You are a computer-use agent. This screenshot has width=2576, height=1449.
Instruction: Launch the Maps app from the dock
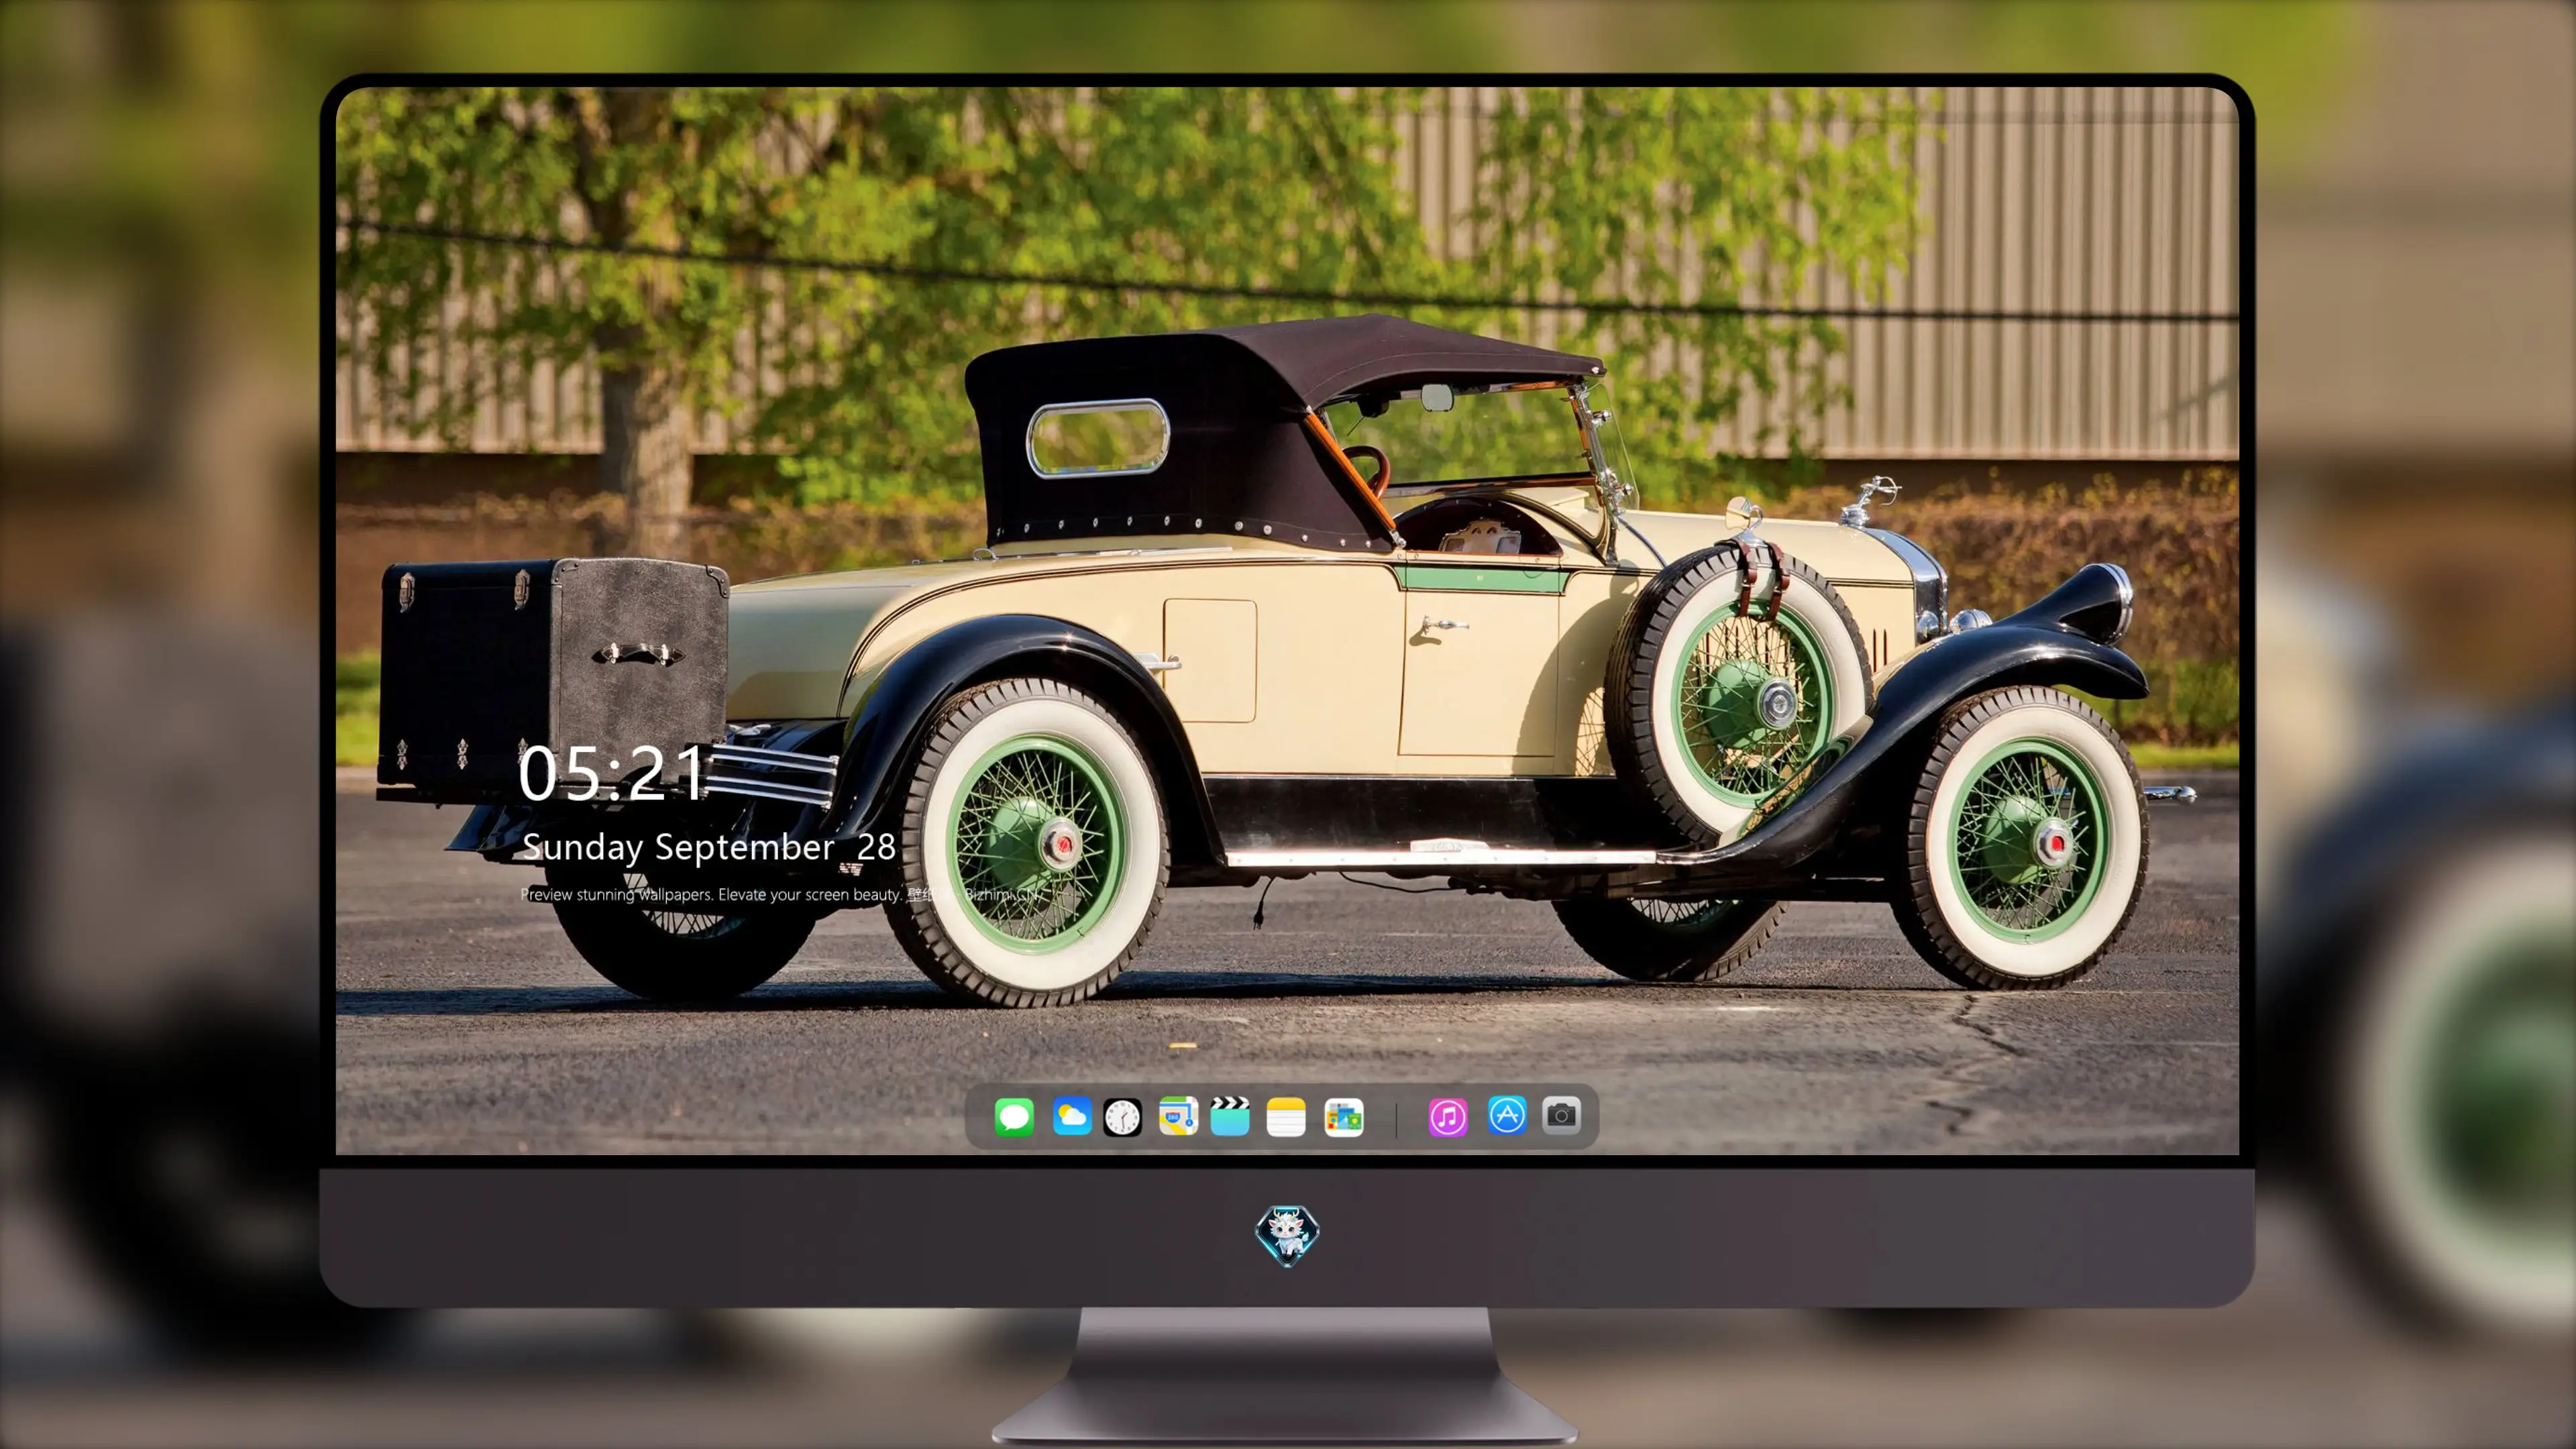(x=1178, y=1116)
